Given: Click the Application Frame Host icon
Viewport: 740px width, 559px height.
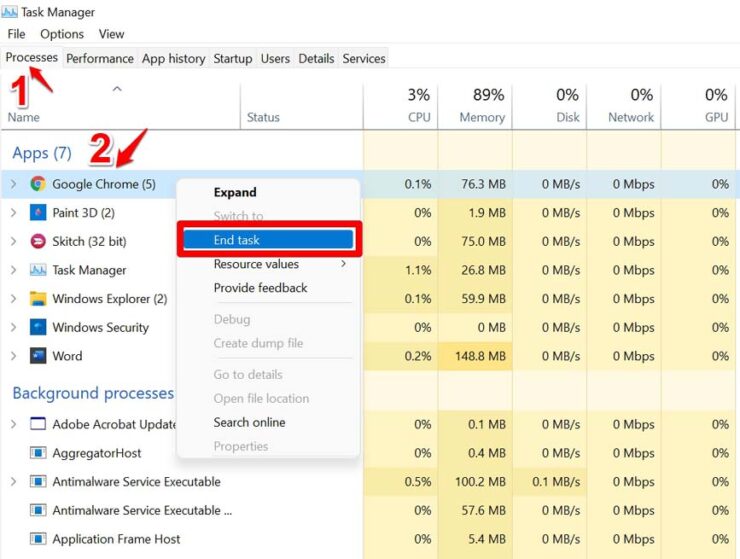Looking at the screenshot, I should pos(38,539).
